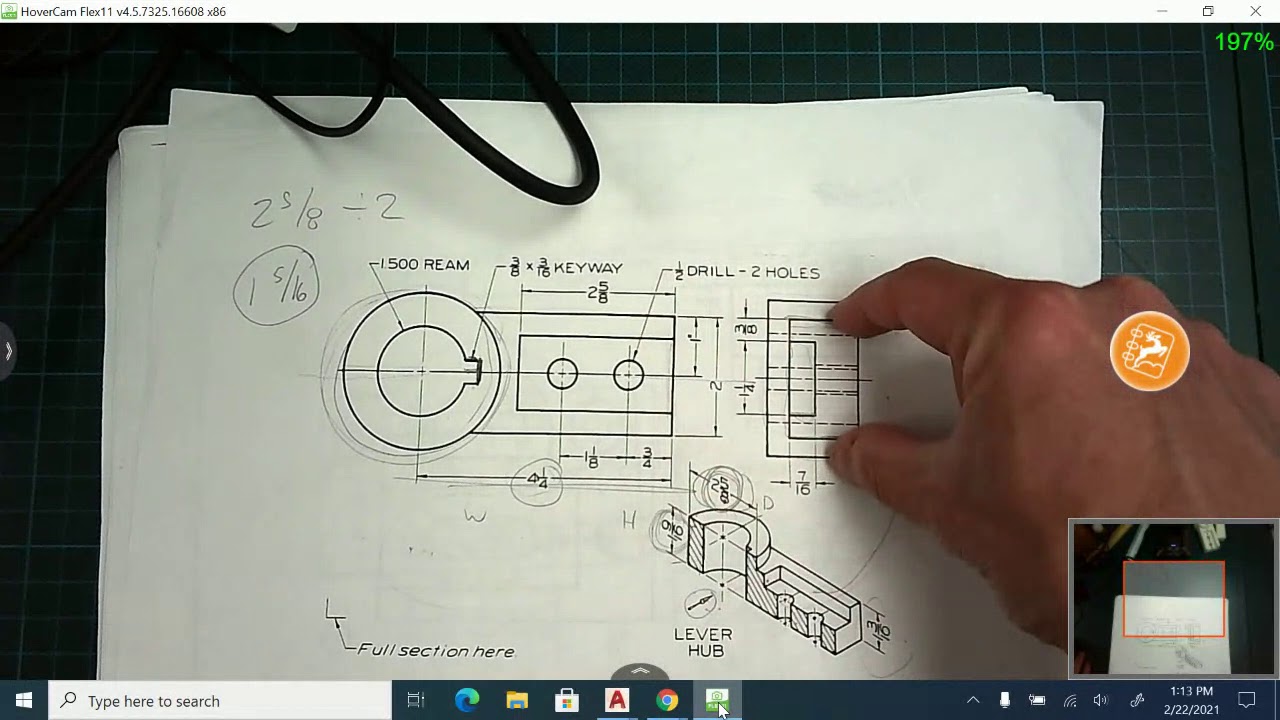Open Microsoft Store from taskbar

tap(567, 701)
